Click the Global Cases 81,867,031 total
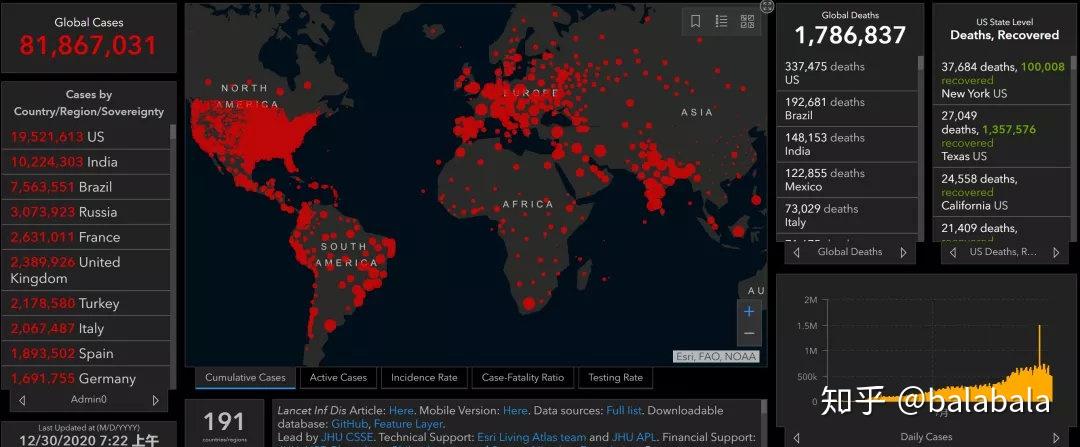The width and height of the screenshot is (1080, 447). pos(88,45)
